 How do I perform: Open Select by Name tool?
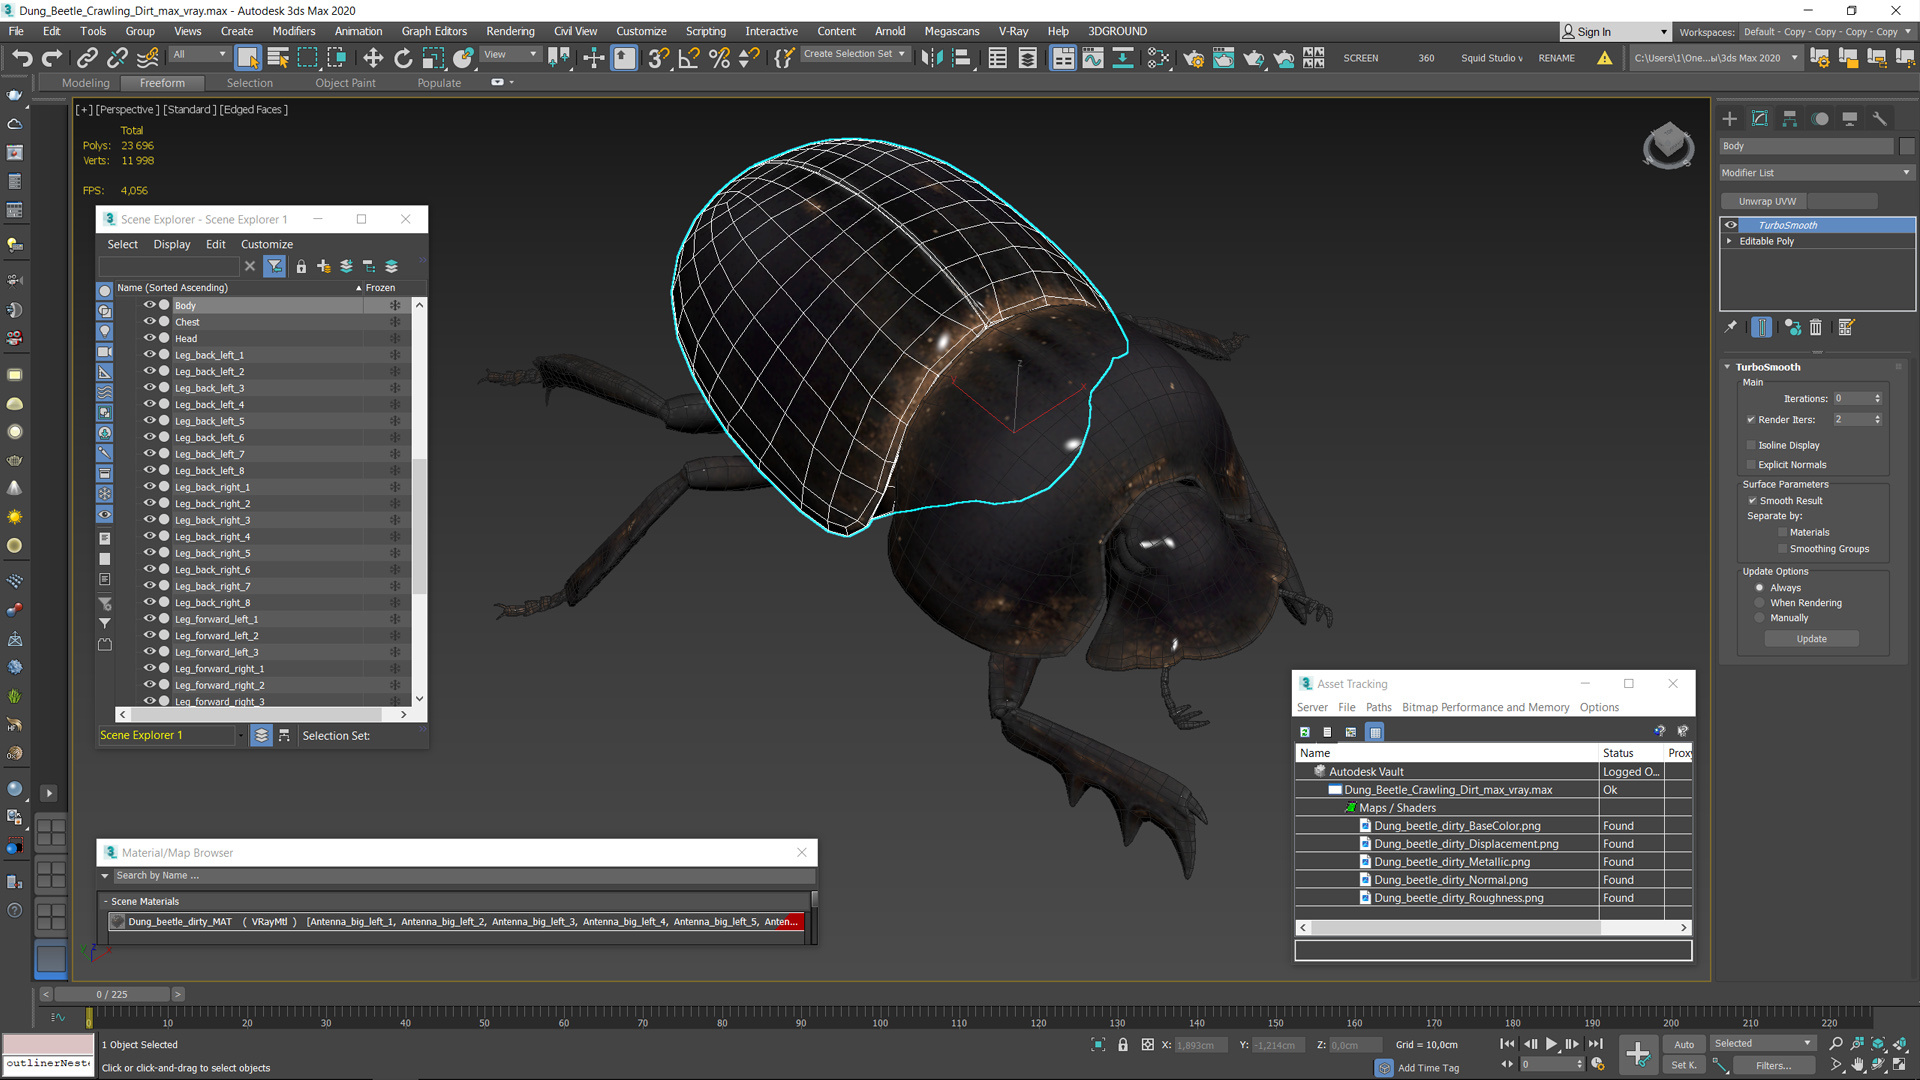(x=278, y=58)
